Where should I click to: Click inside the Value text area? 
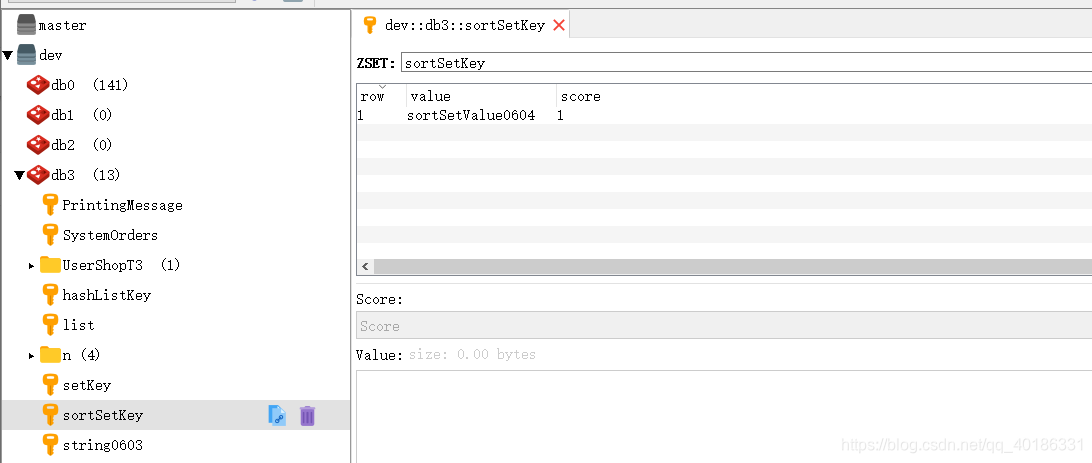(x=724, y=416)
